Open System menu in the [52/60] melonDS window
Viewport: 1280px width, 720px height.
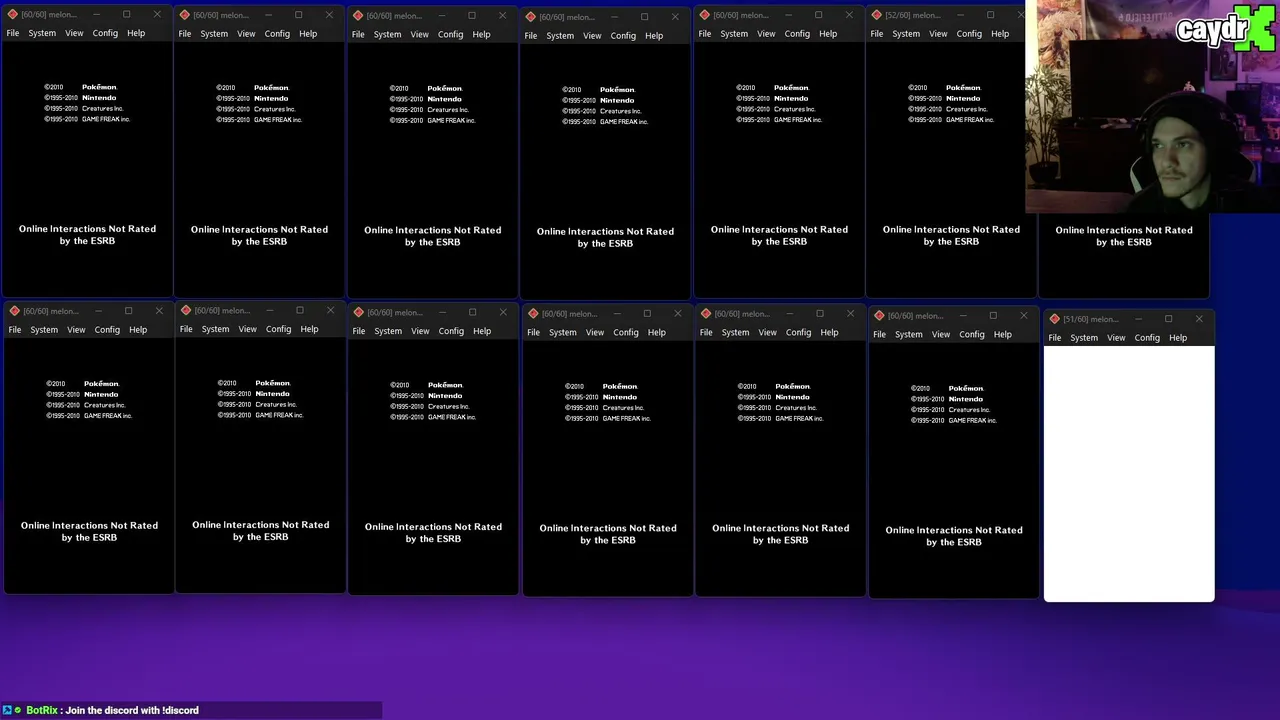coord(906,34)
